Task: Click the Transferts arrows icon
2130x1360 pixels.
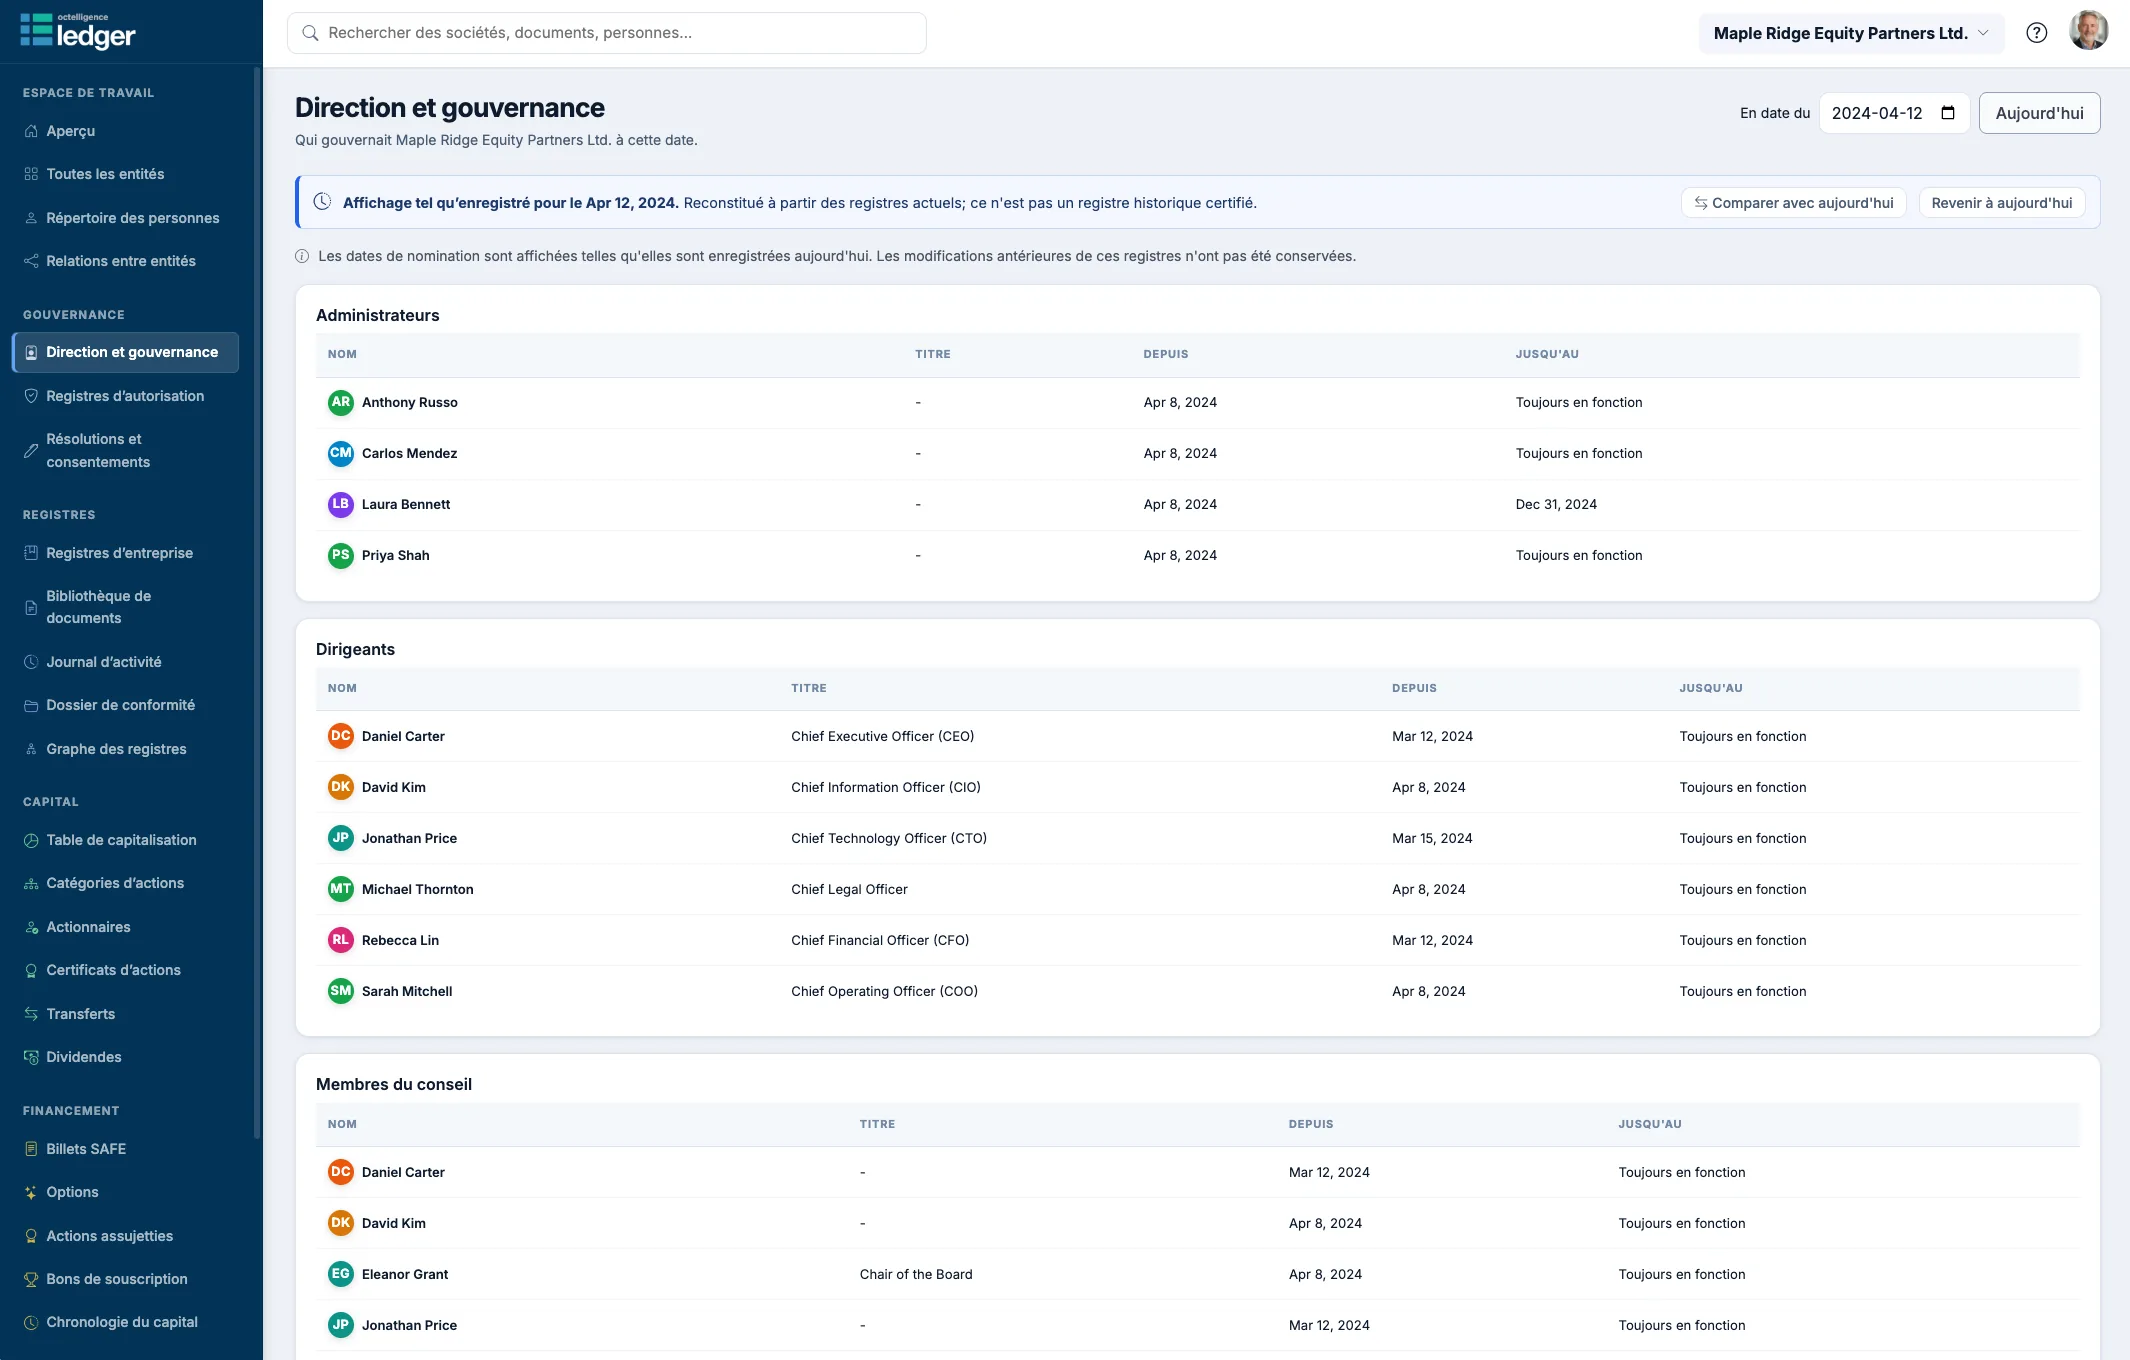Action: click(x=31, y=1014)
